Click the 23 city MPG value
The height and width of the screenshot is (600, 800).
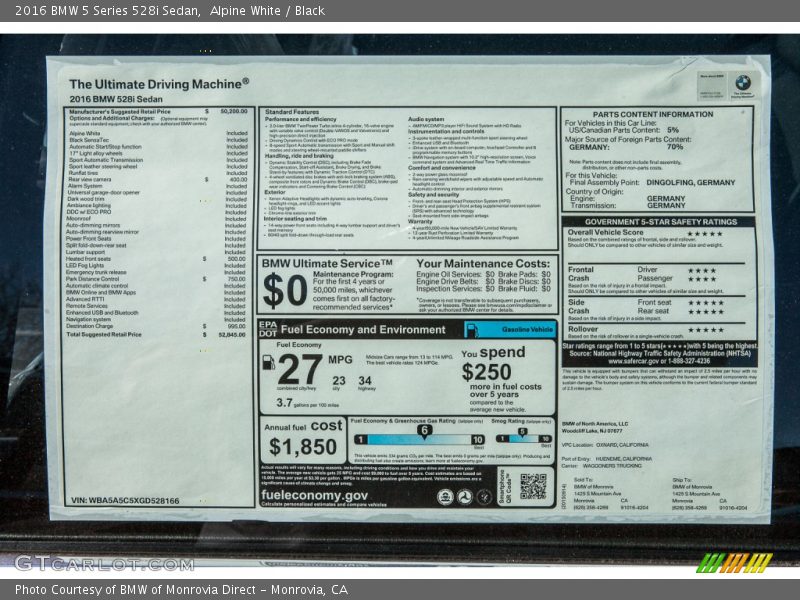pos(339,381)
